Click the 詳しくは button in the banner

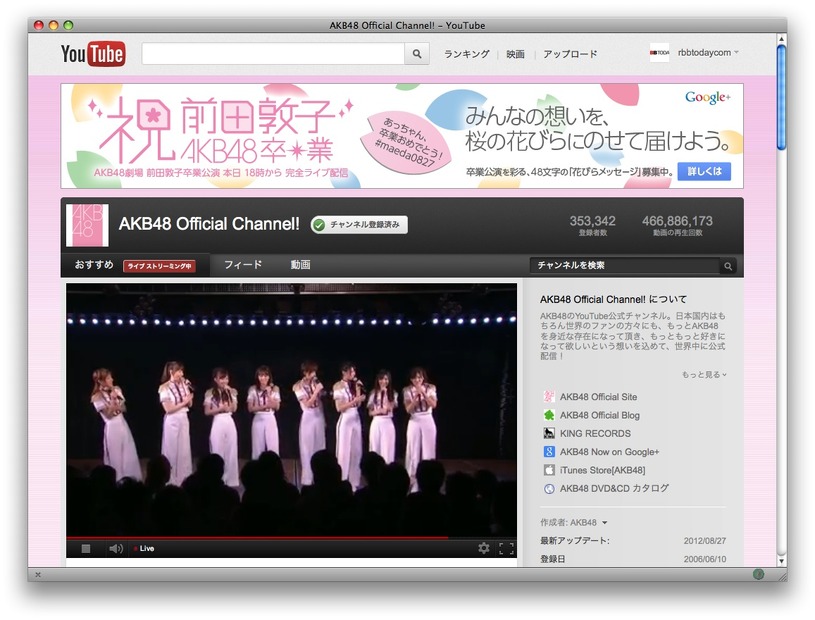coord(704,171)
